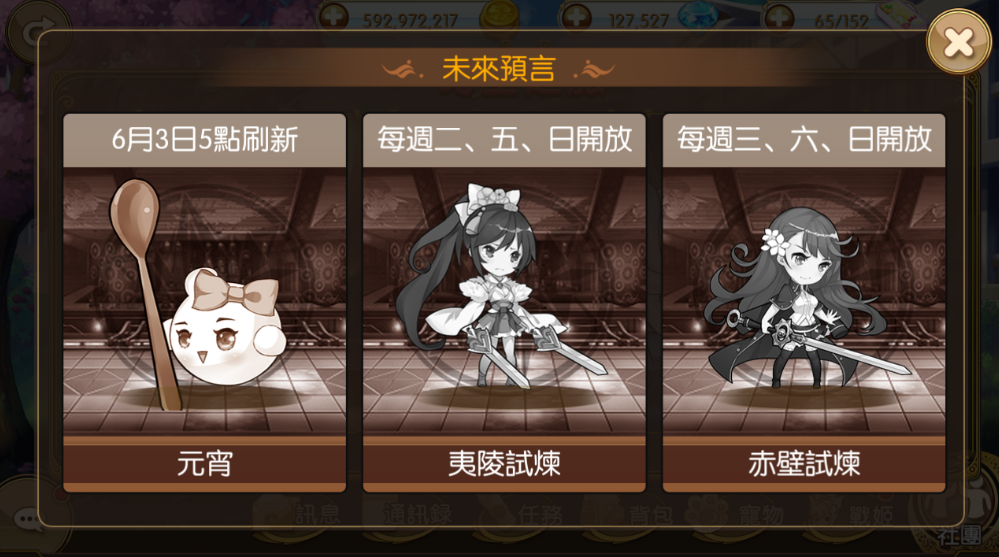Add diamonds with plus icon
The height and width of the screenshot is (557, 999).
(576, 16)
